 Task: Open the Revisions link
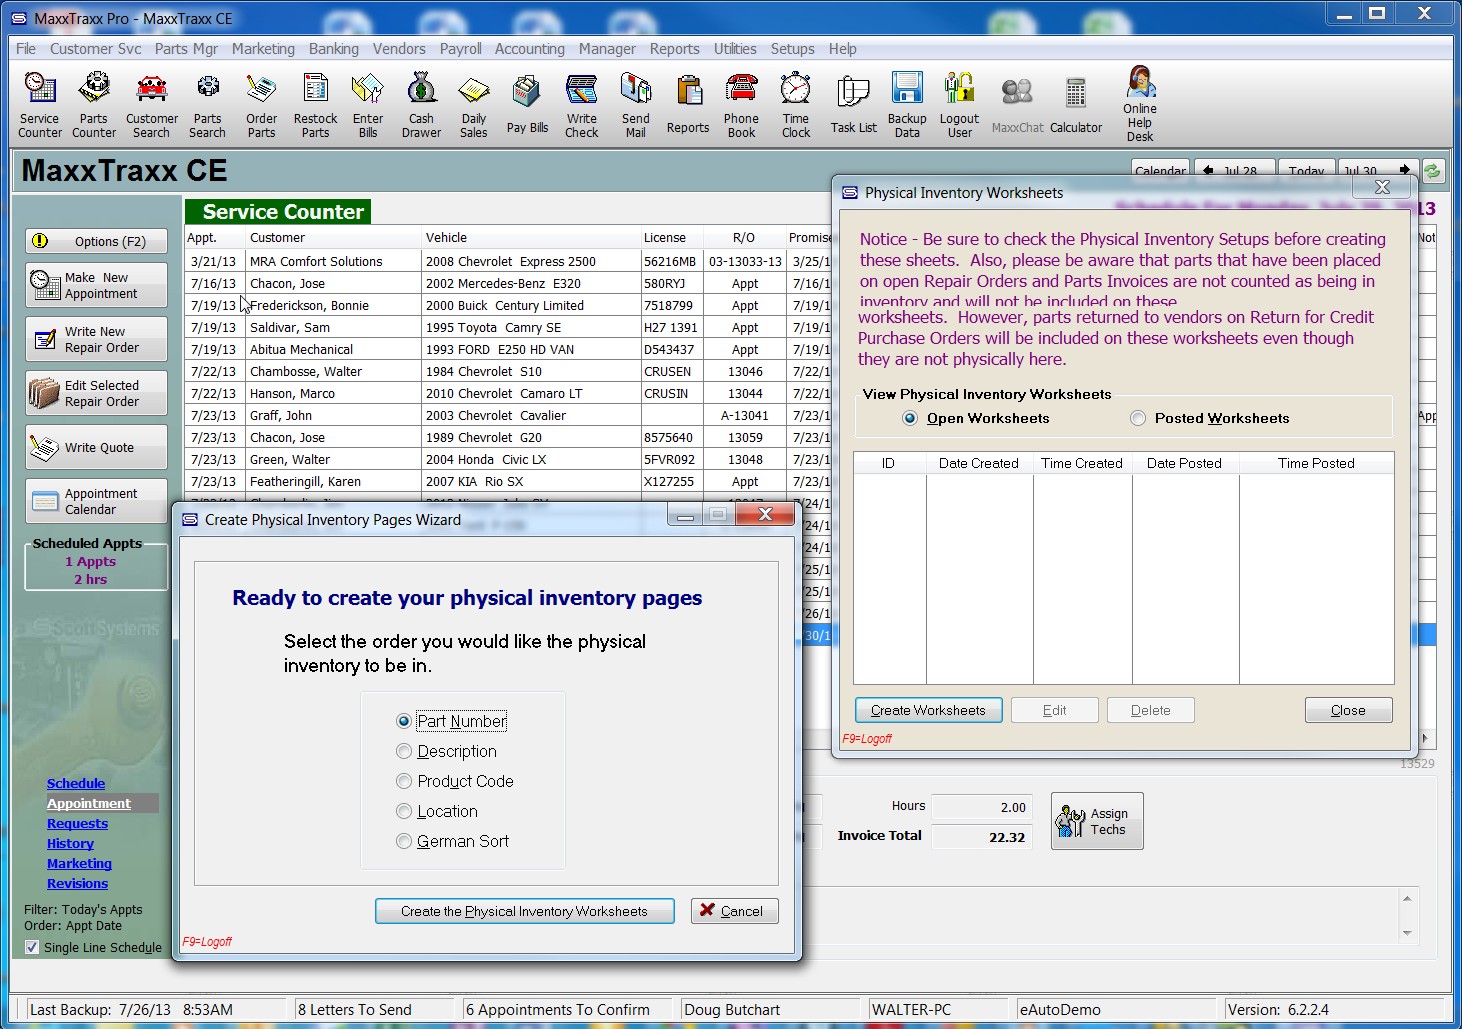(77, 883)
